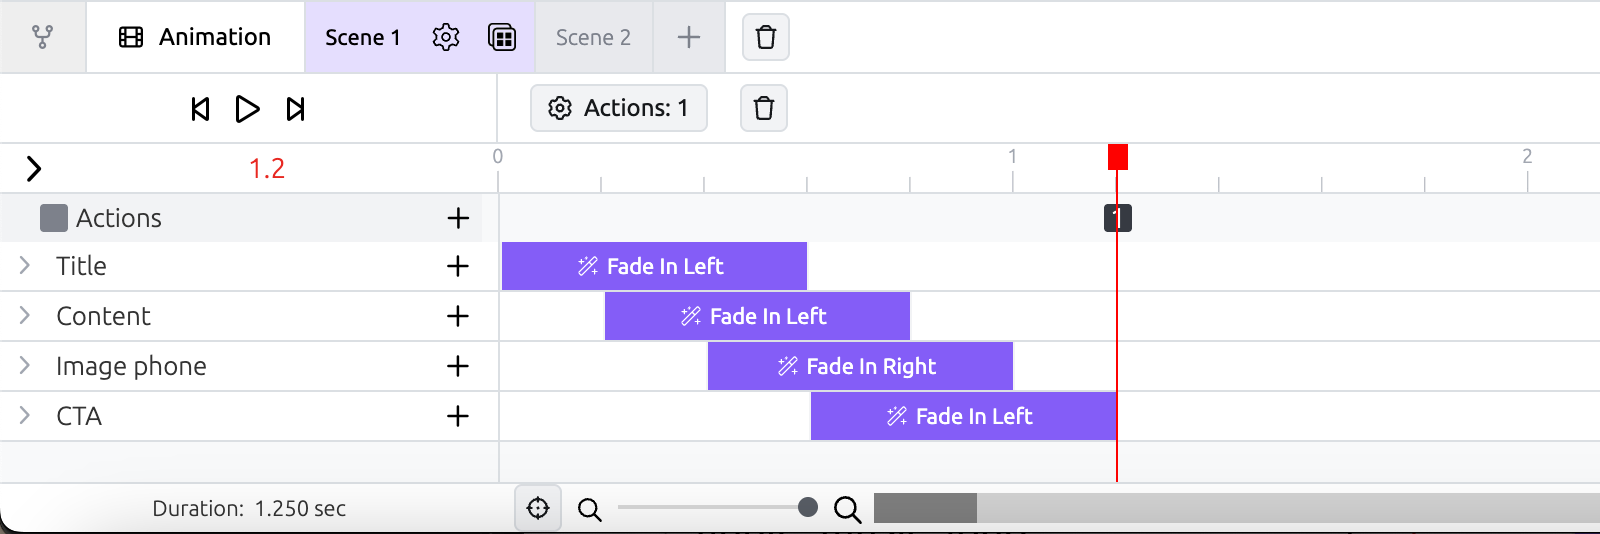Delete the scene with top trash icon
Screen dimensions: 1600x534
pyautogui.click(x=766, y=37)
